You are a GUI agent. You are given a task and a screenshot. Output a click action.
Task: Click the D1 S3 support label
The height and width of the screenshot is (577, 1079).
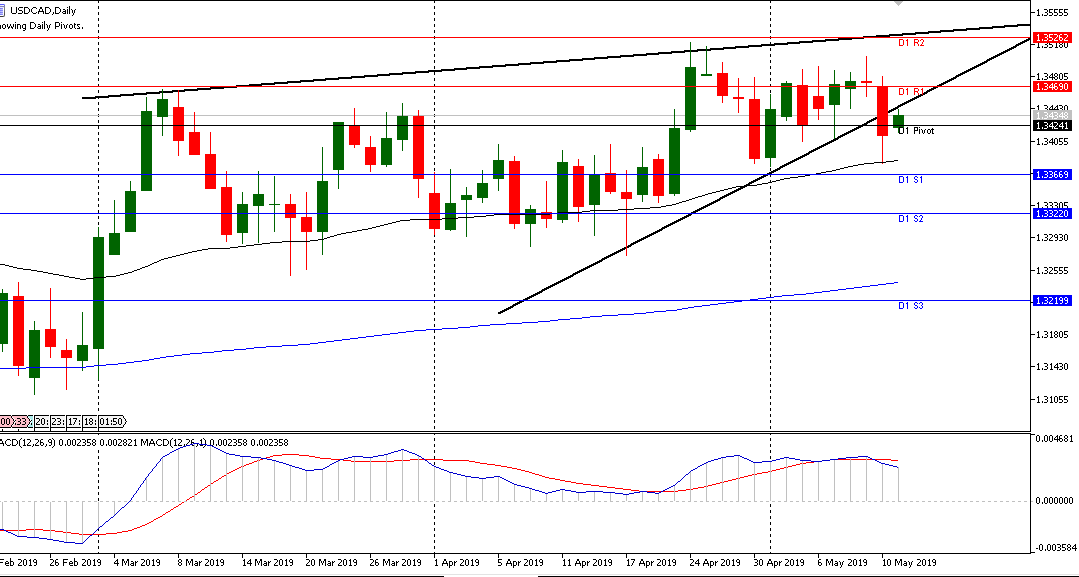click(x=910, y=306)
